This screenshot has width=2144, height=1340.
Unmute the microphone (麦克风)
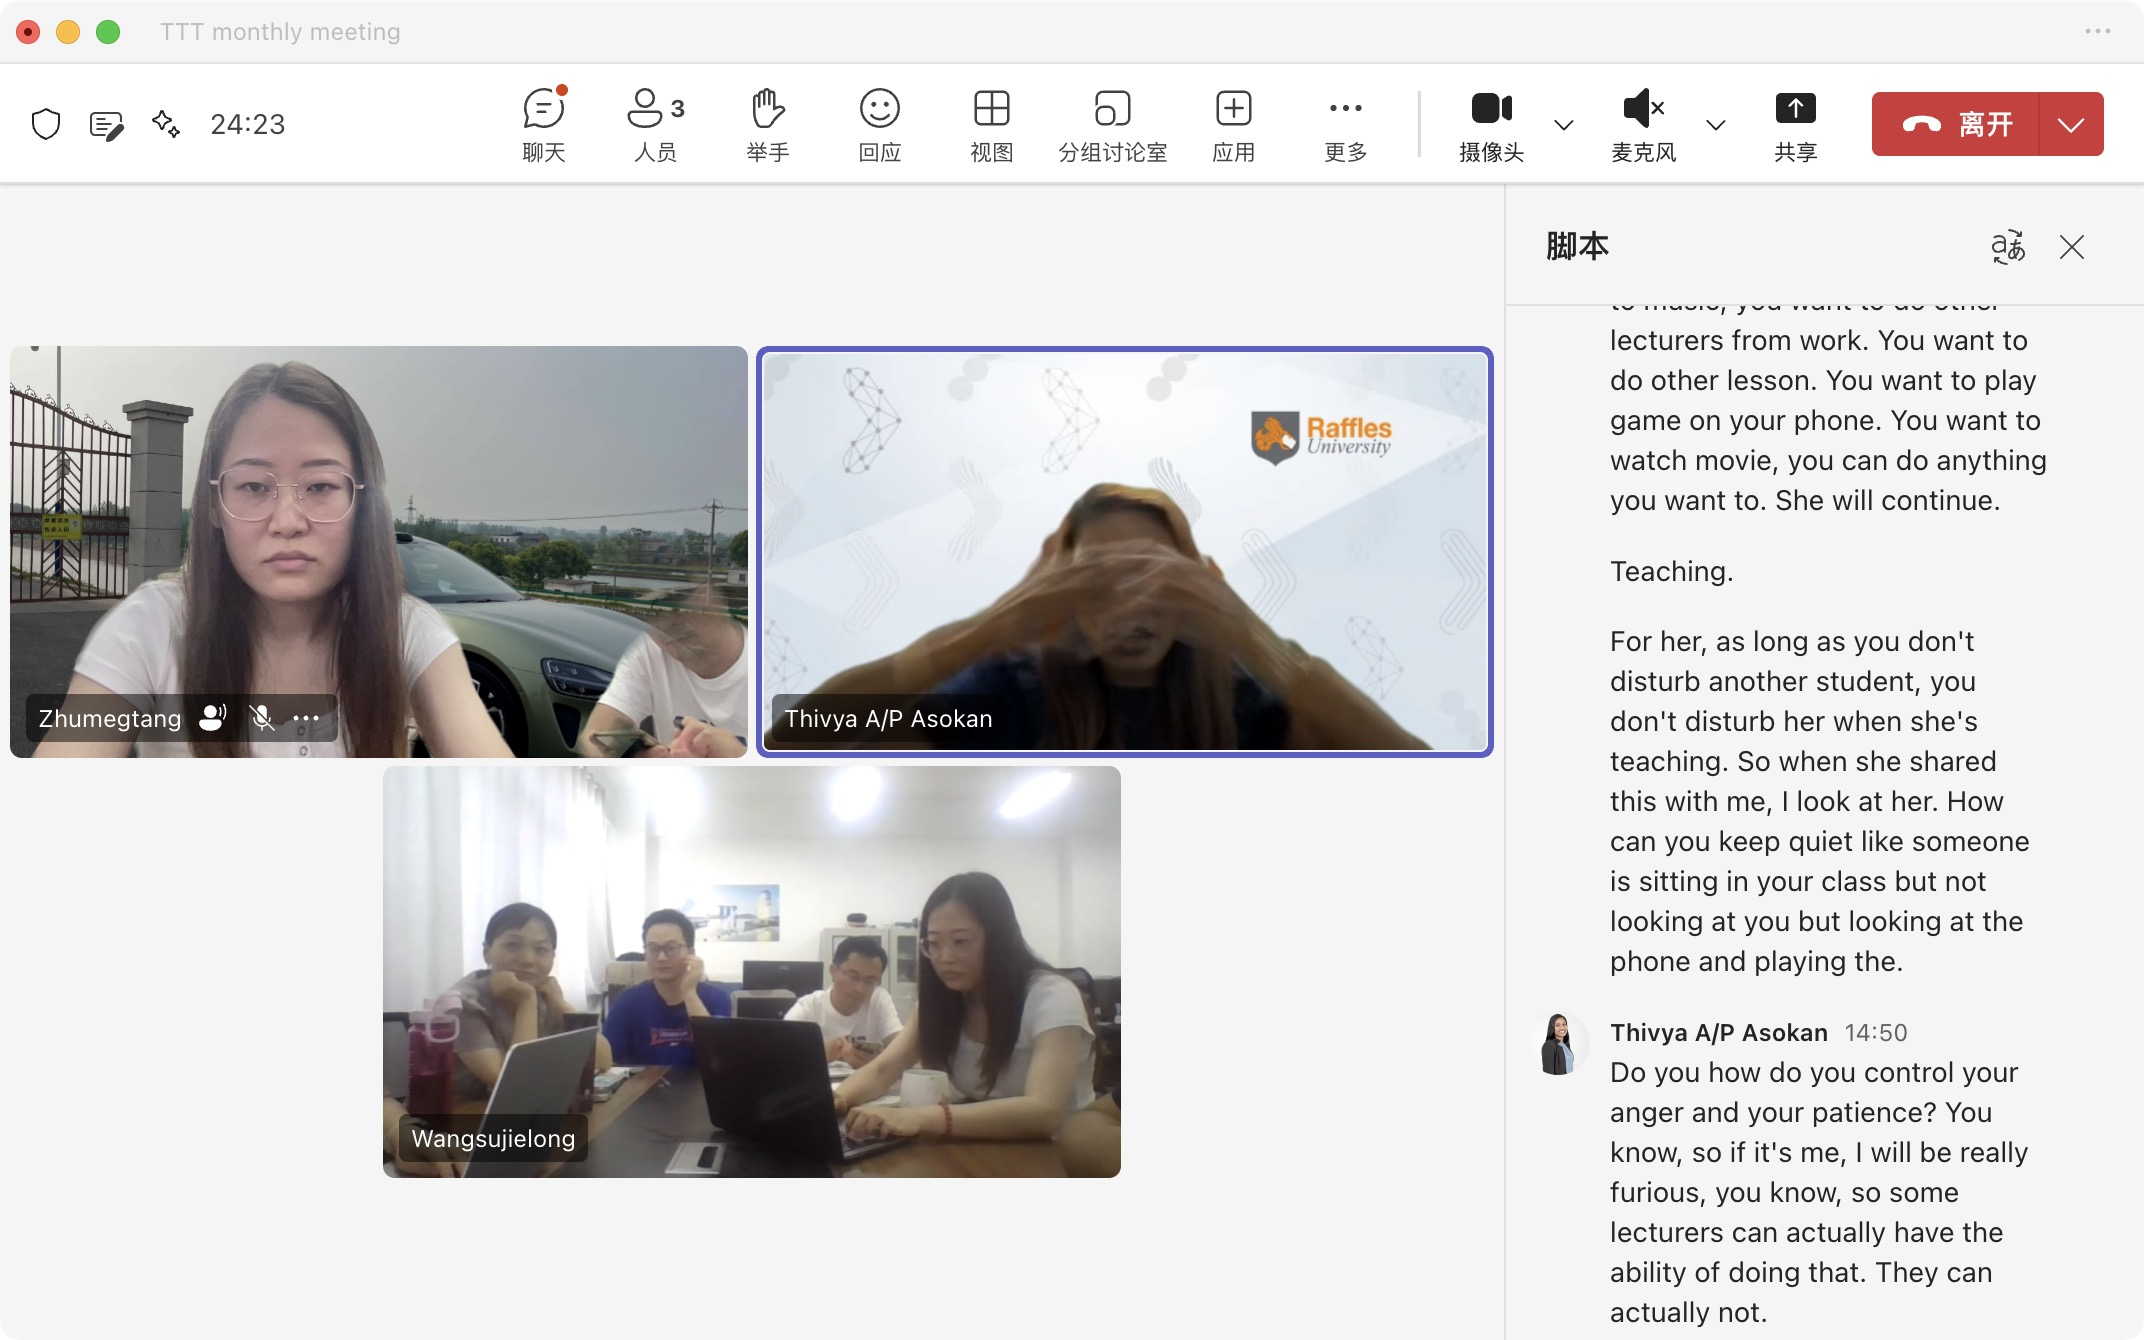[x=1643, y=124]
